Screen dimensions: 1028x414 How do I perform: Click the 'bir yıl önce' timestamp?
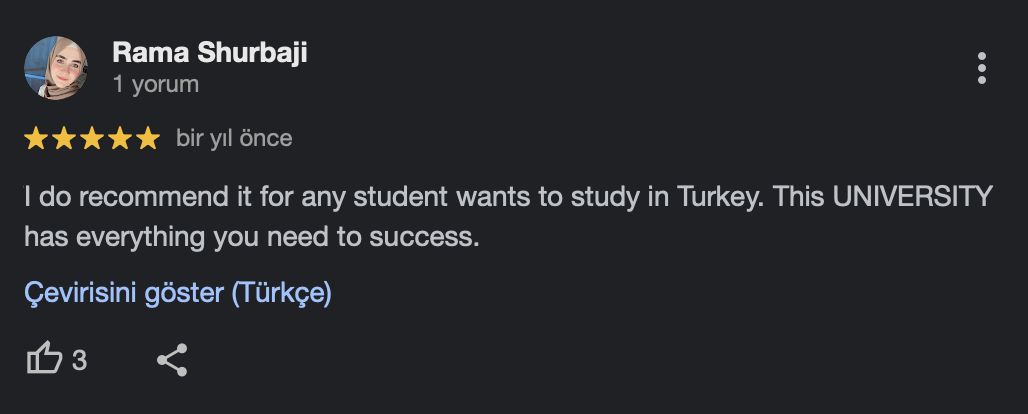pos(234,138)
